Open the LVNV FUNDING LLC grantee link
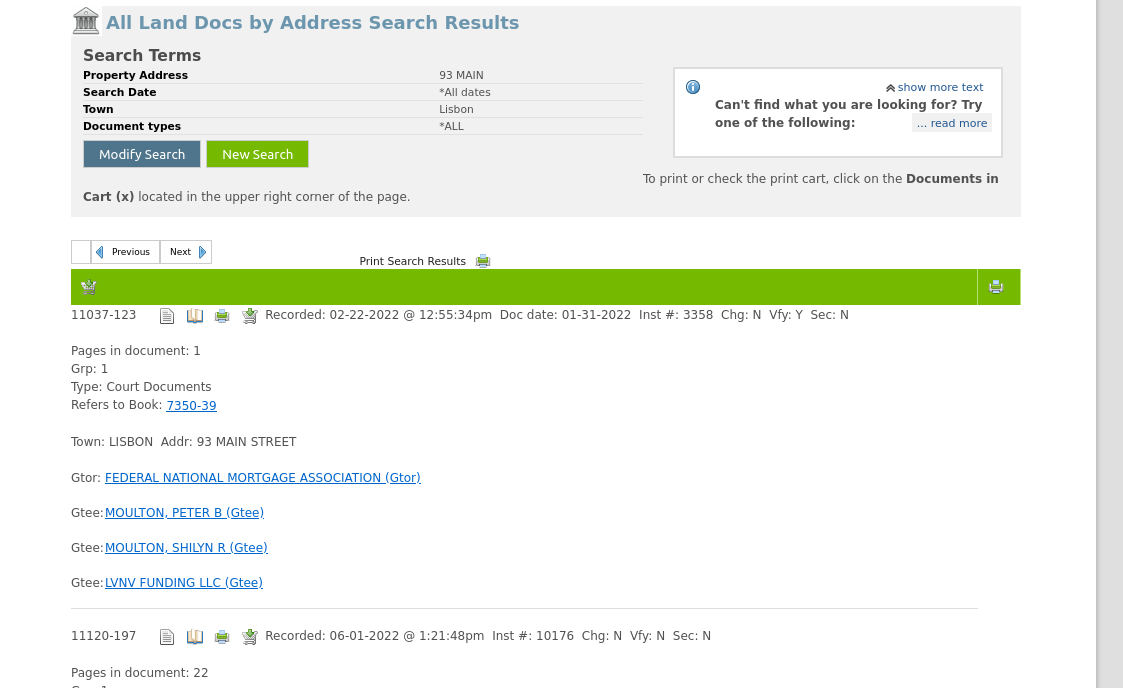 [183, 583]
